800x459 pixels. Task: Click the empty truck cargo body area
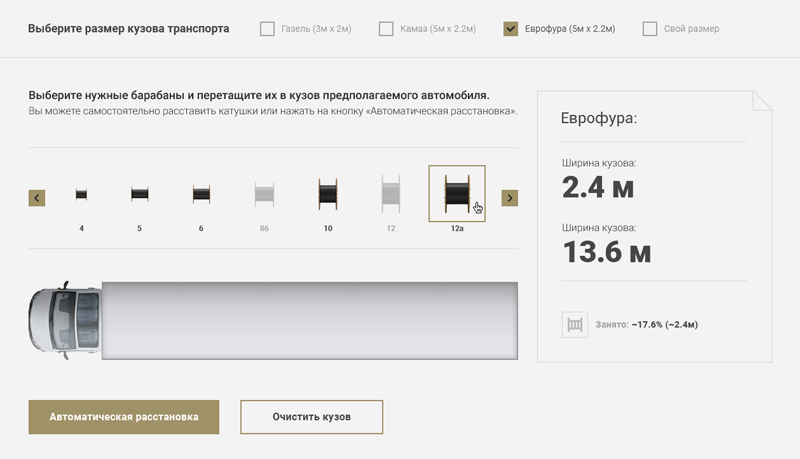pos(310,321)
